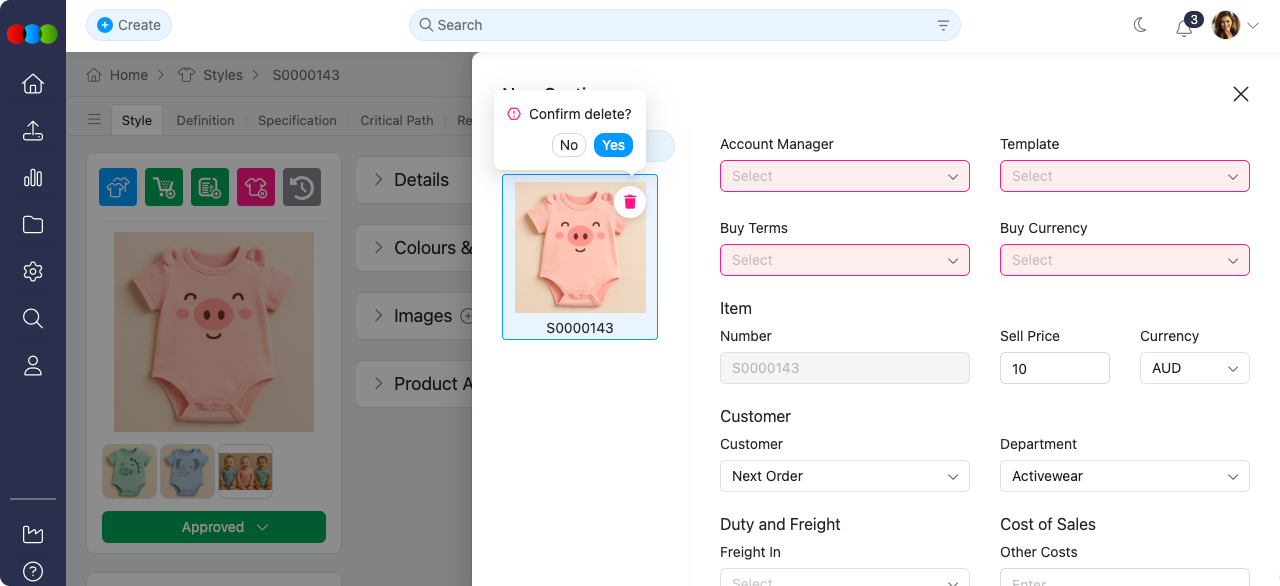Open the Specification tab

[296, 120]
